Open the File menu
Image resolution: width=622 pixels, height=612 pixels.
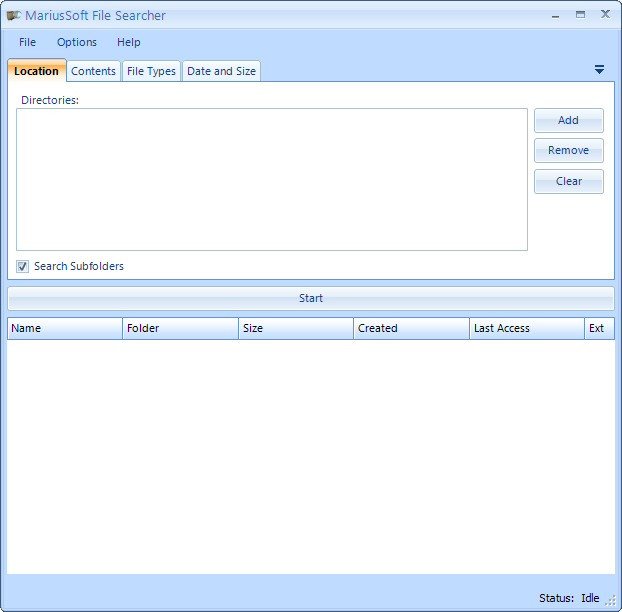27,42
